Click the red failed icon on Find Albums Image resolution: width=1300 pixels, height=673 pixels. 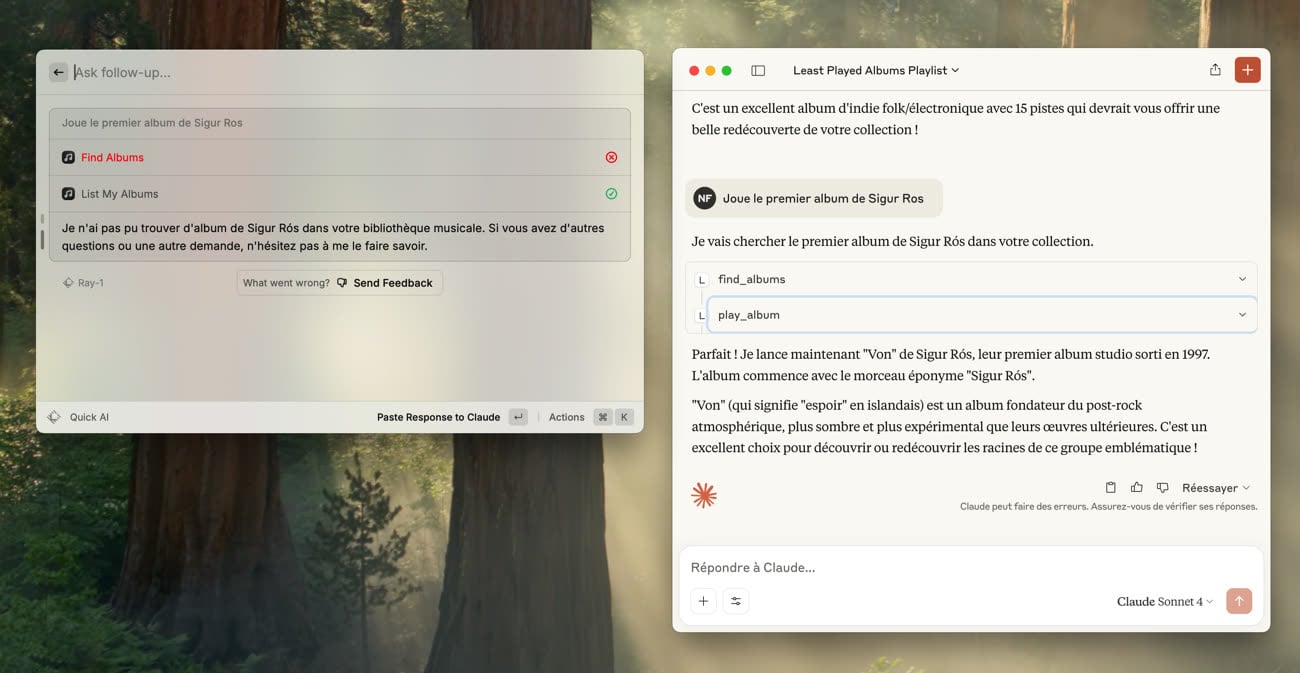click(611, 157)
